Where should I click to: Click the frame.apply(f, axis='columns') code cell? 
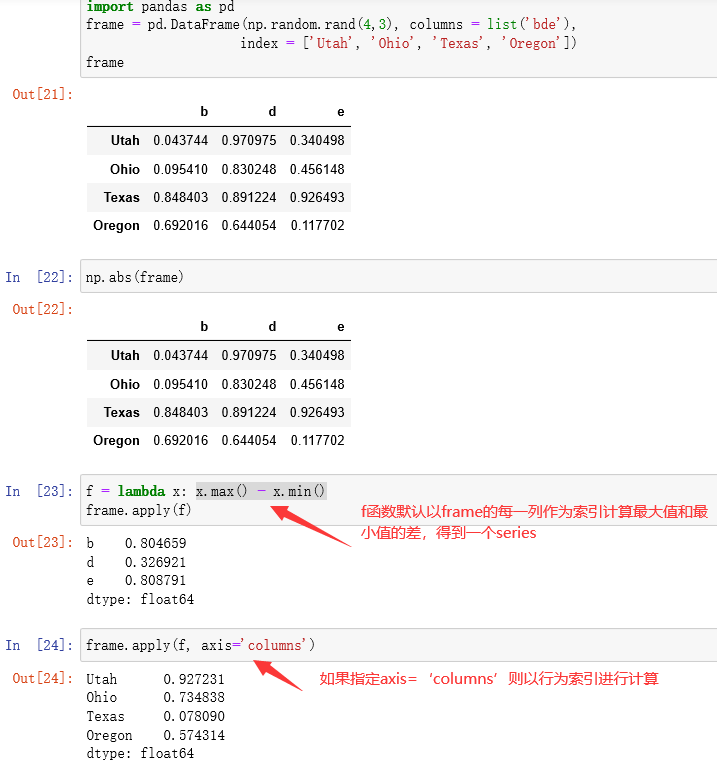tap(398, 645)
